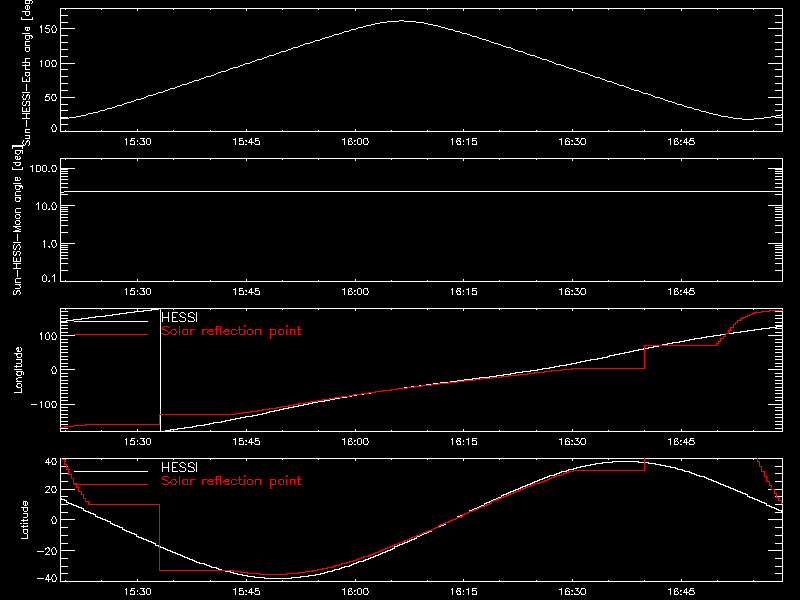Screen dimensions: 800x600
Task: Click the peak of the Earth angle curve
Action: pyautogui.click(x=402, y=21)
